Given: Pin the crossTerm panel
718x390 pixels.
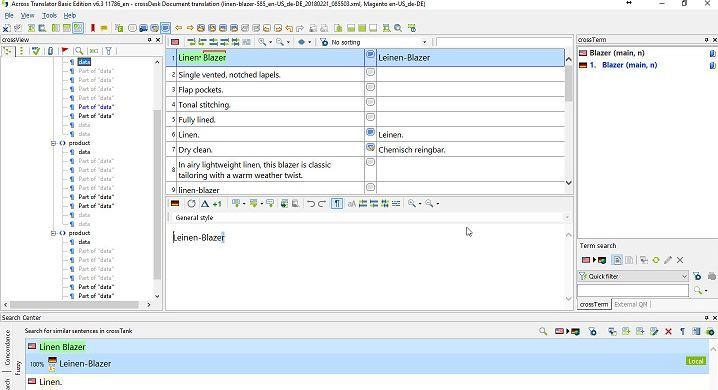Looking at the screenshot, I should pyautogui.click(x=706, y=40).
